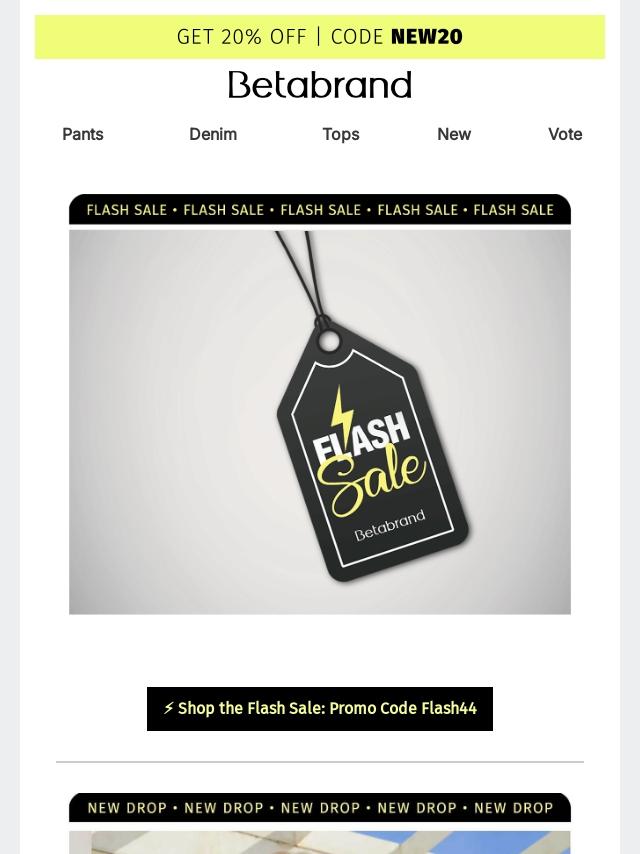
Task: Open the Flash Sale price tag image
Action: point(320,422)
